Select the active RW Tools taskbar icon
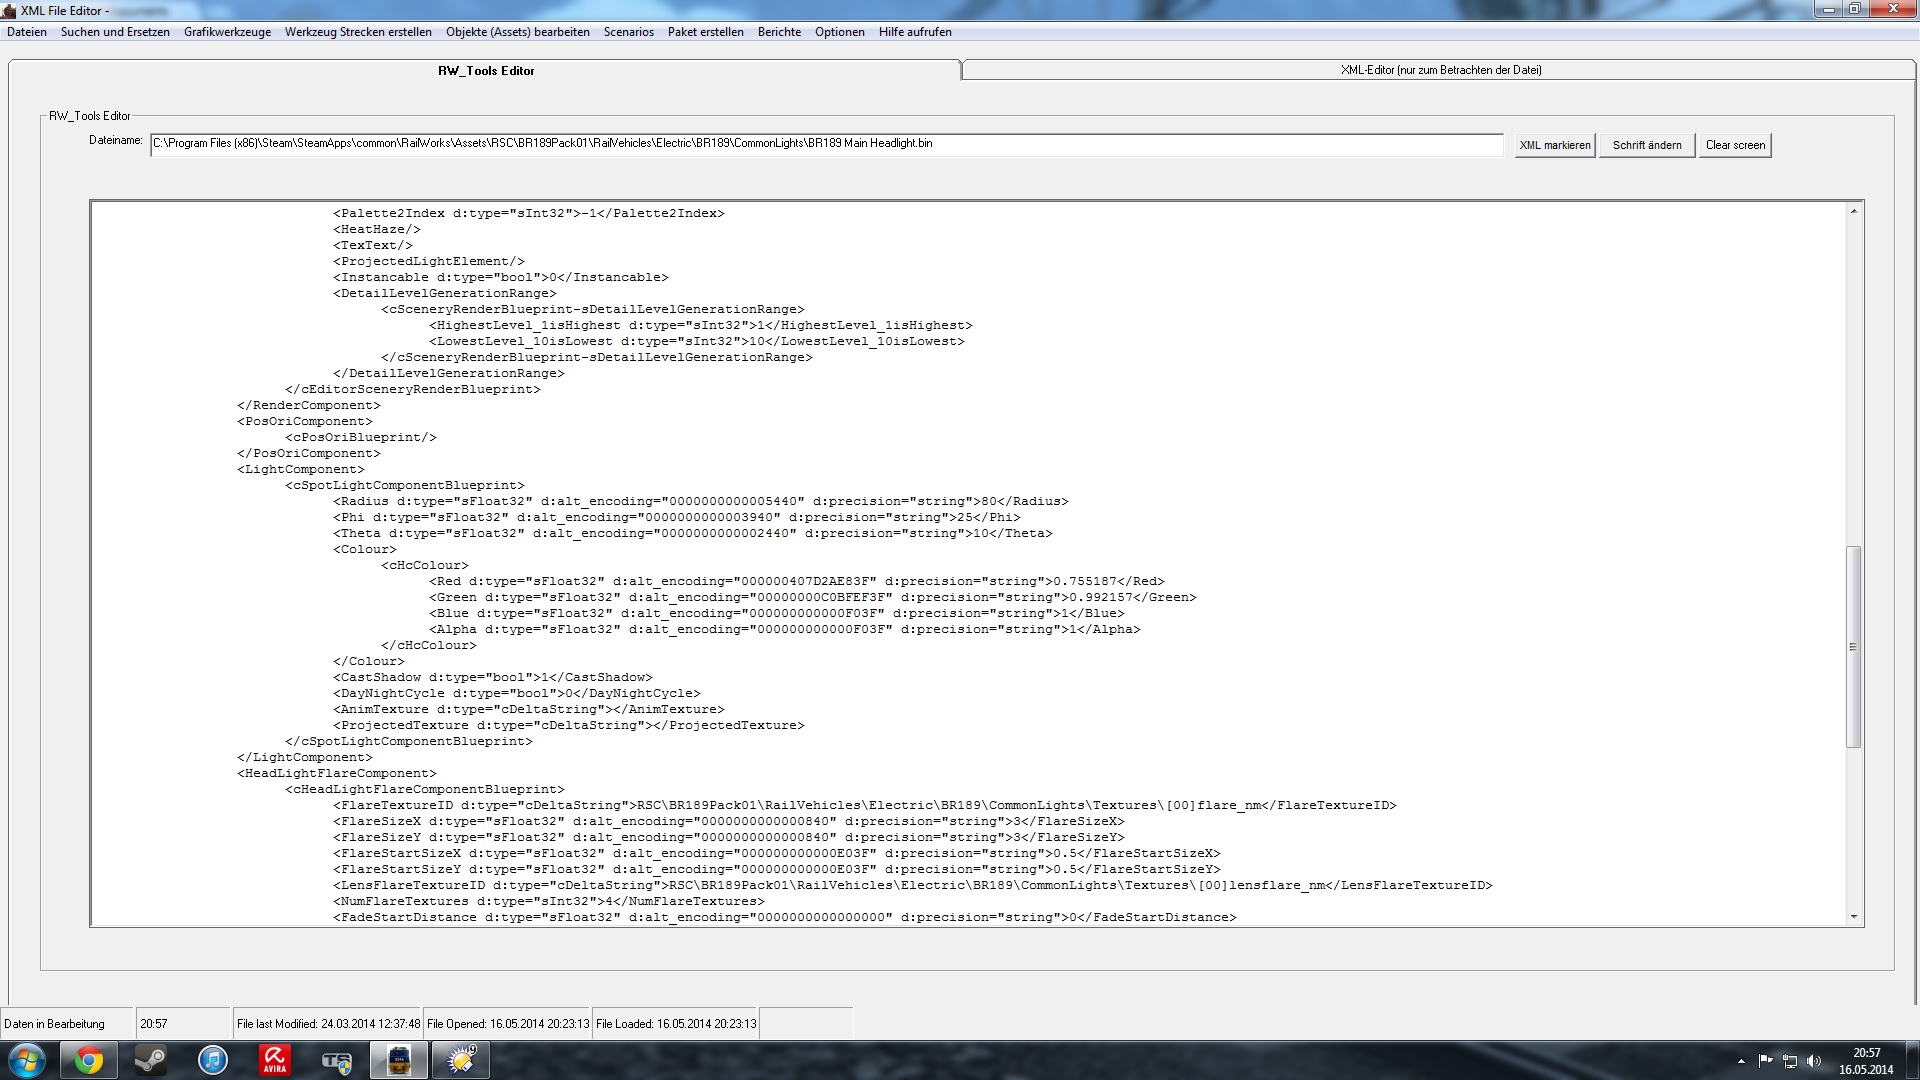 [x=399, y=1060]
